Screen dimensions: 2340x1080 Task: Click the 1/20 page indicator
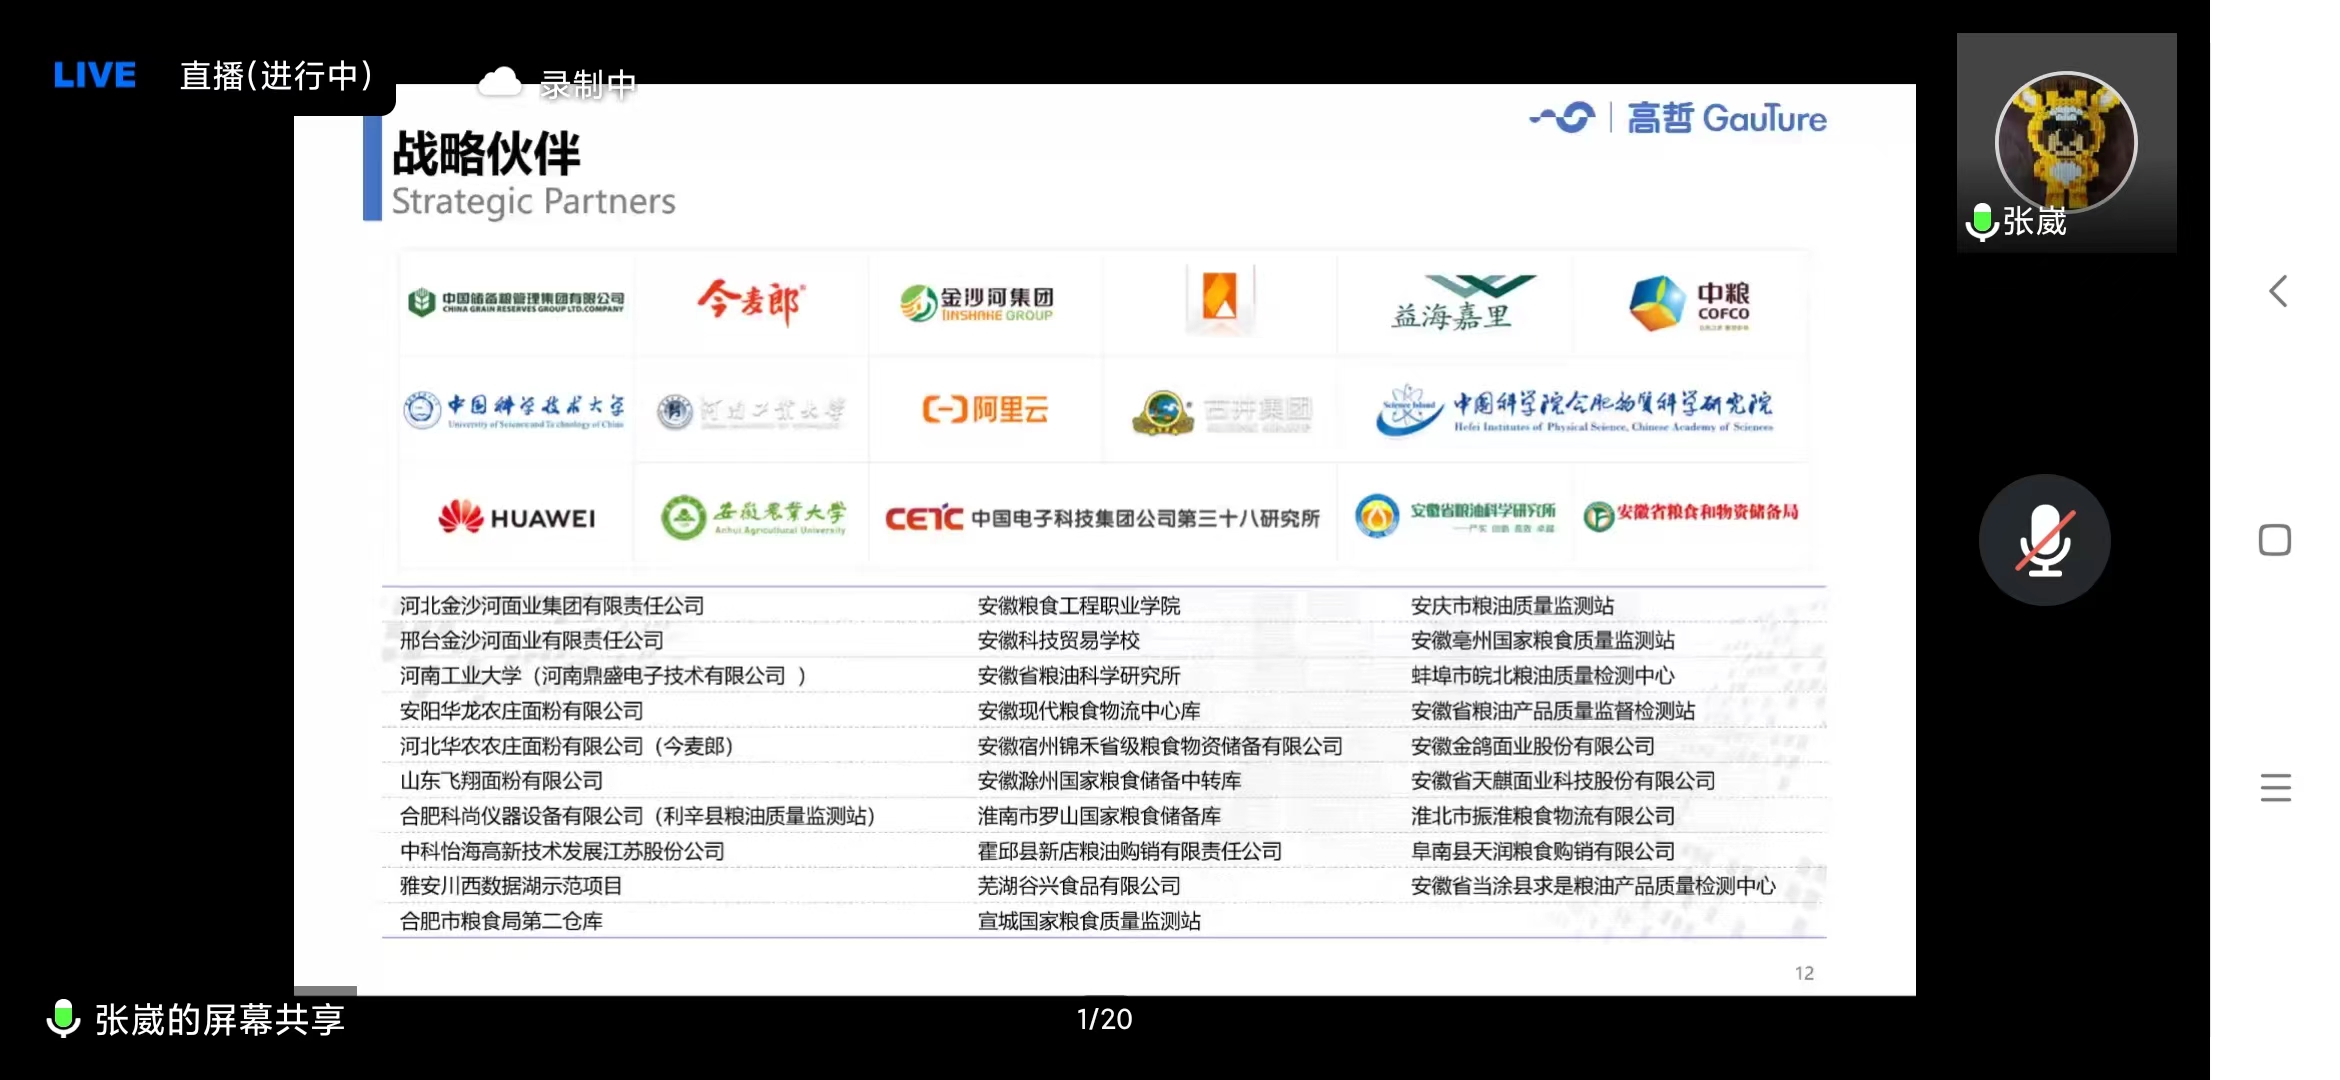pos(1104,1019)
